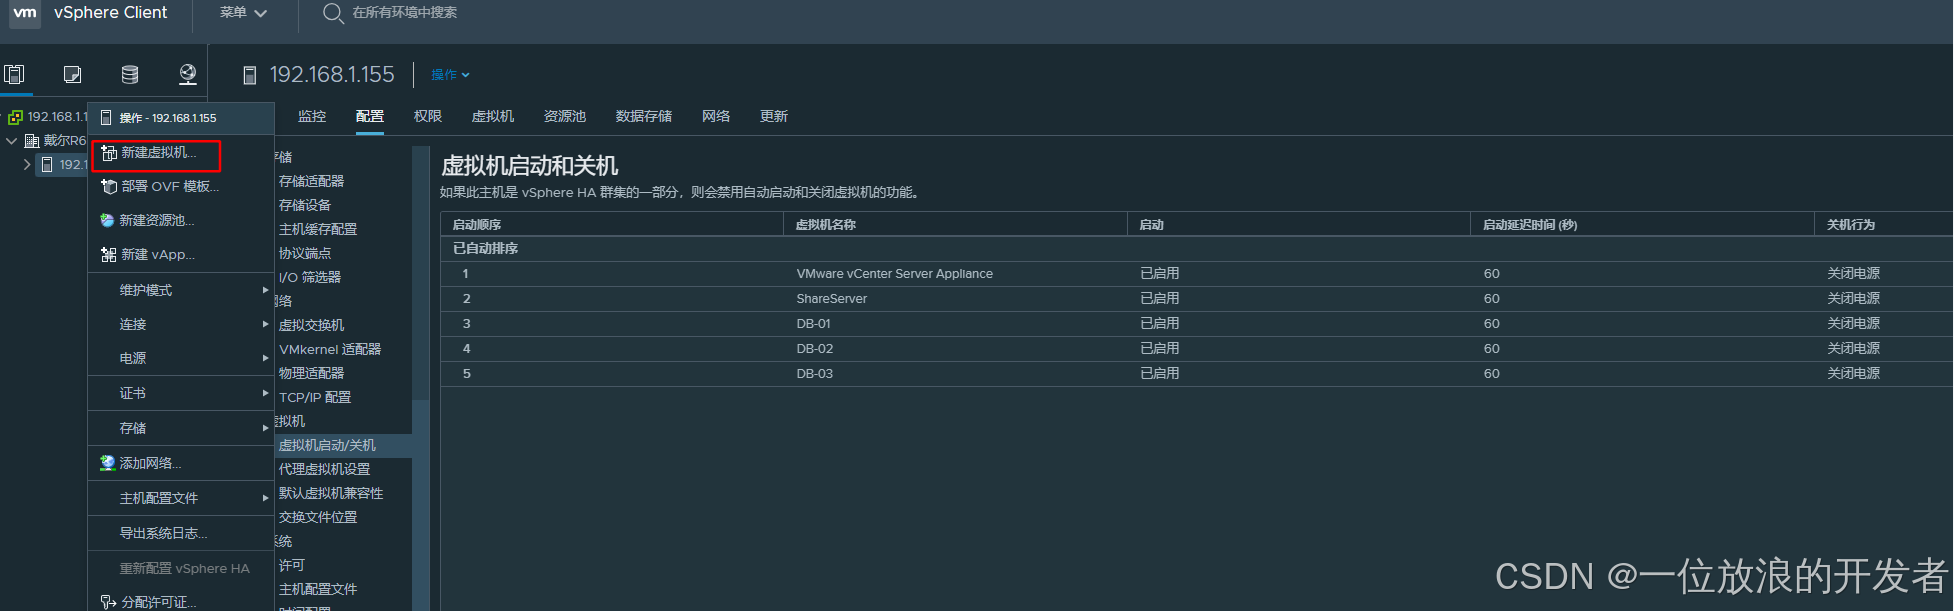
Task: Select the DB-03 row
Action: 1196,373
